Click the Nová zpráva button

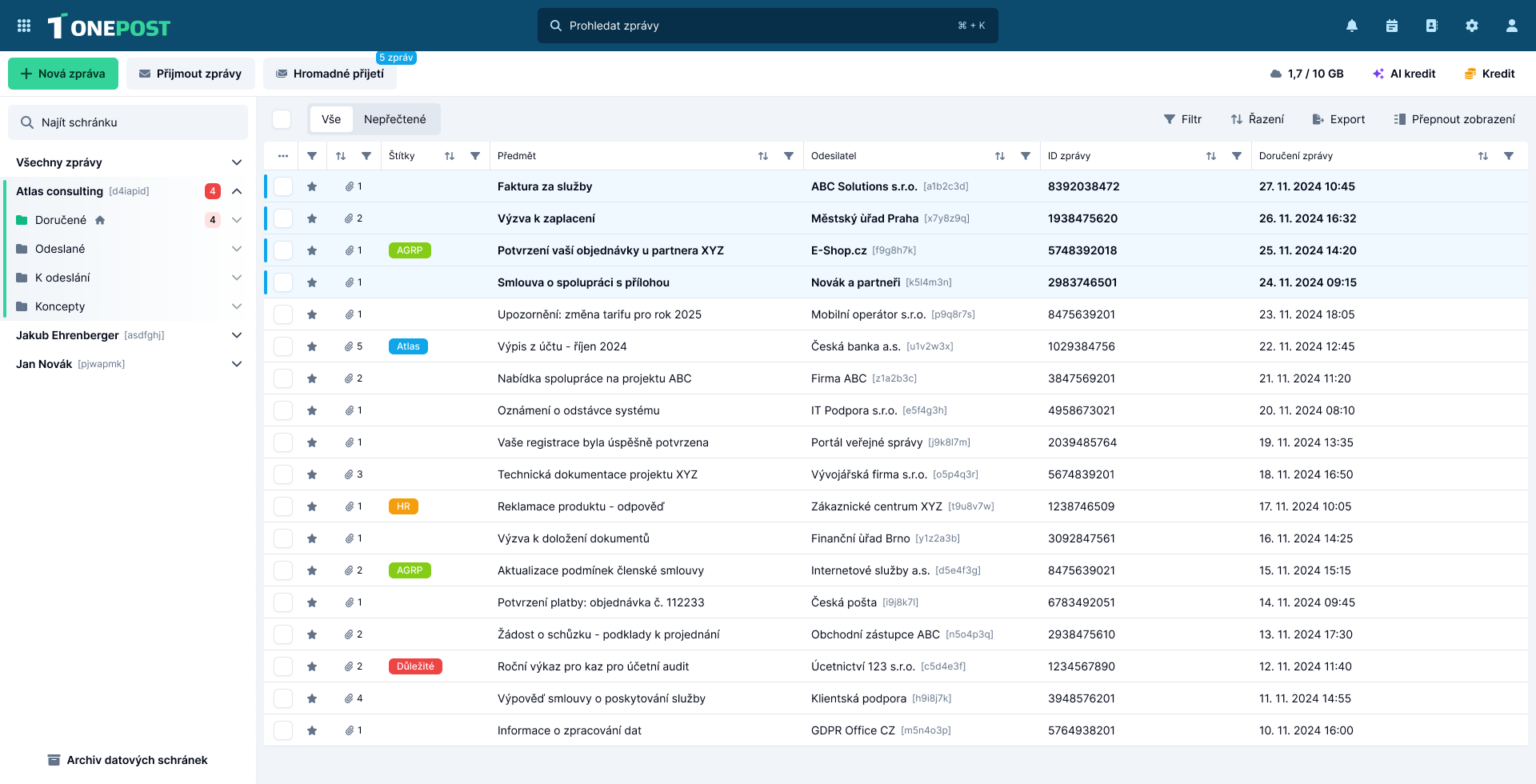click(63, 74)
